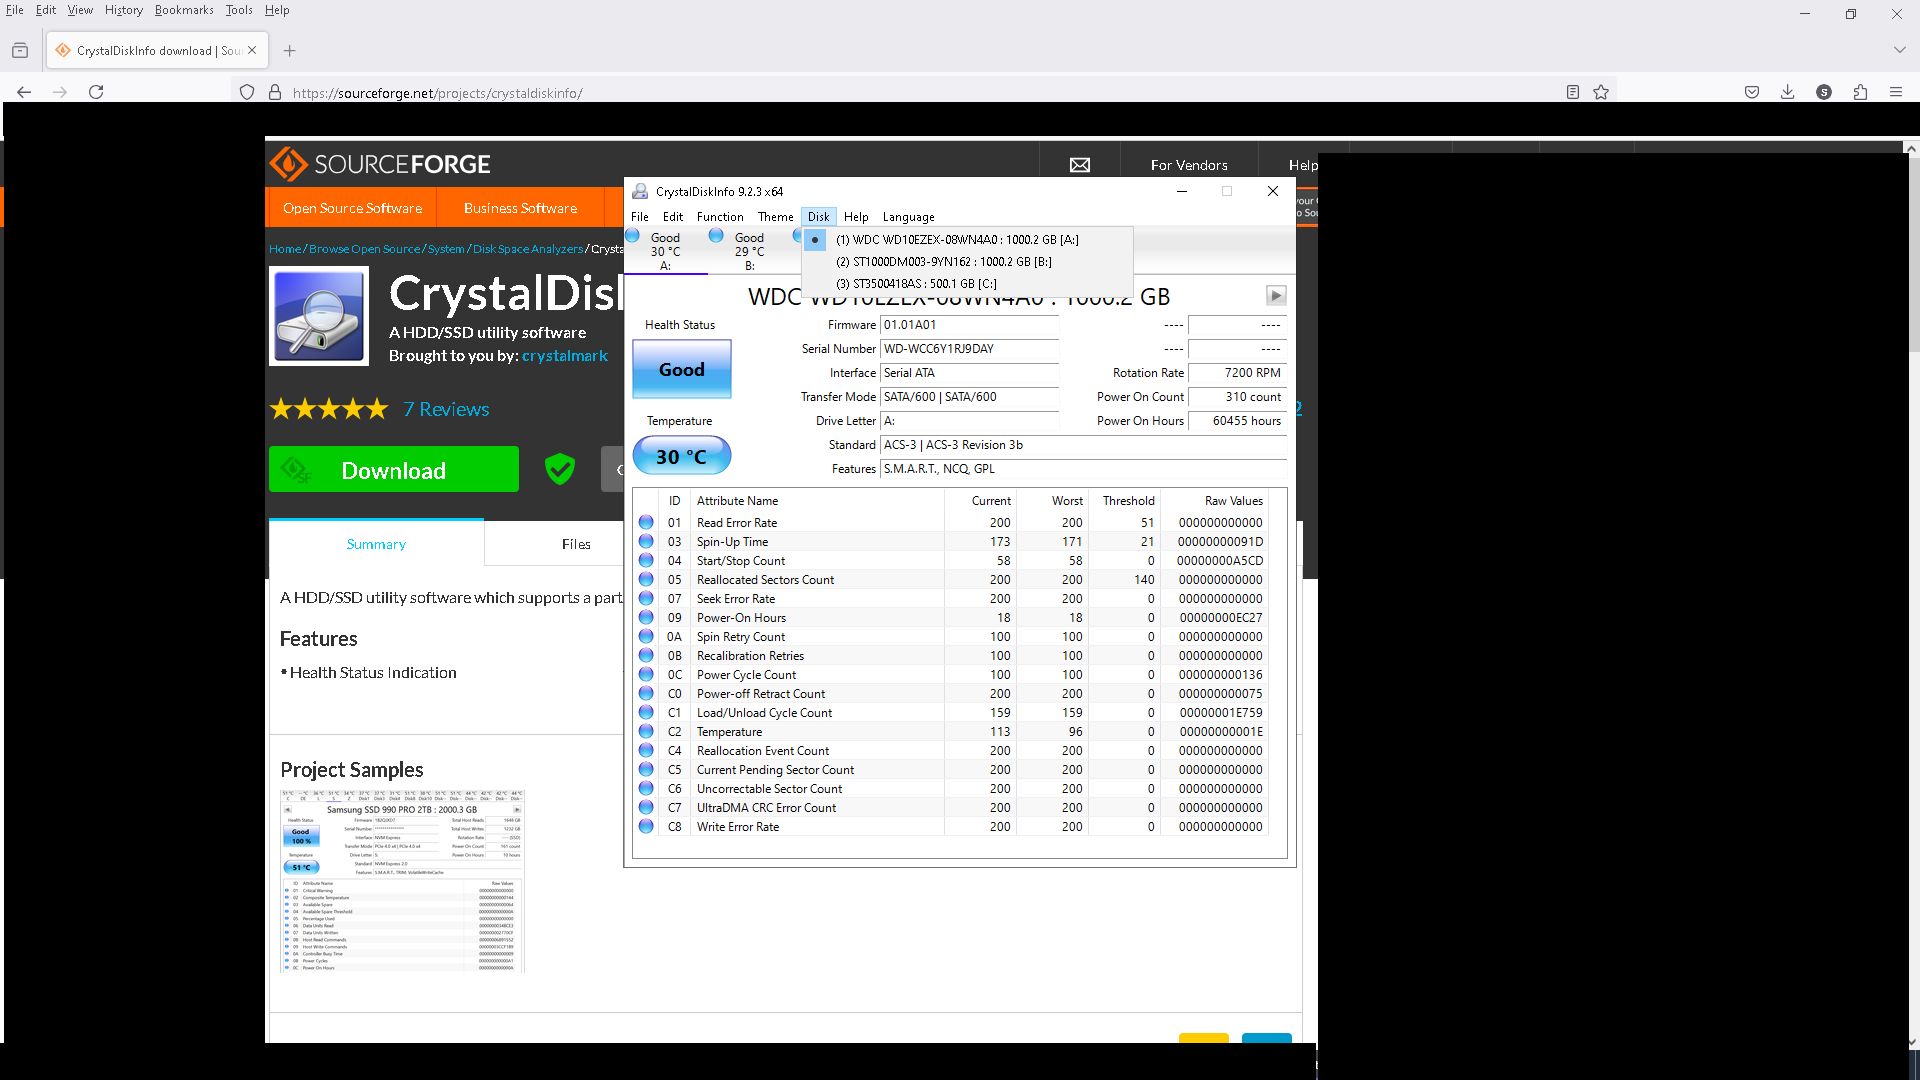Open the Samsung SSD project sample thumbnail
This screenshot has width=1920, height=1080.
(x=402, y=880)
